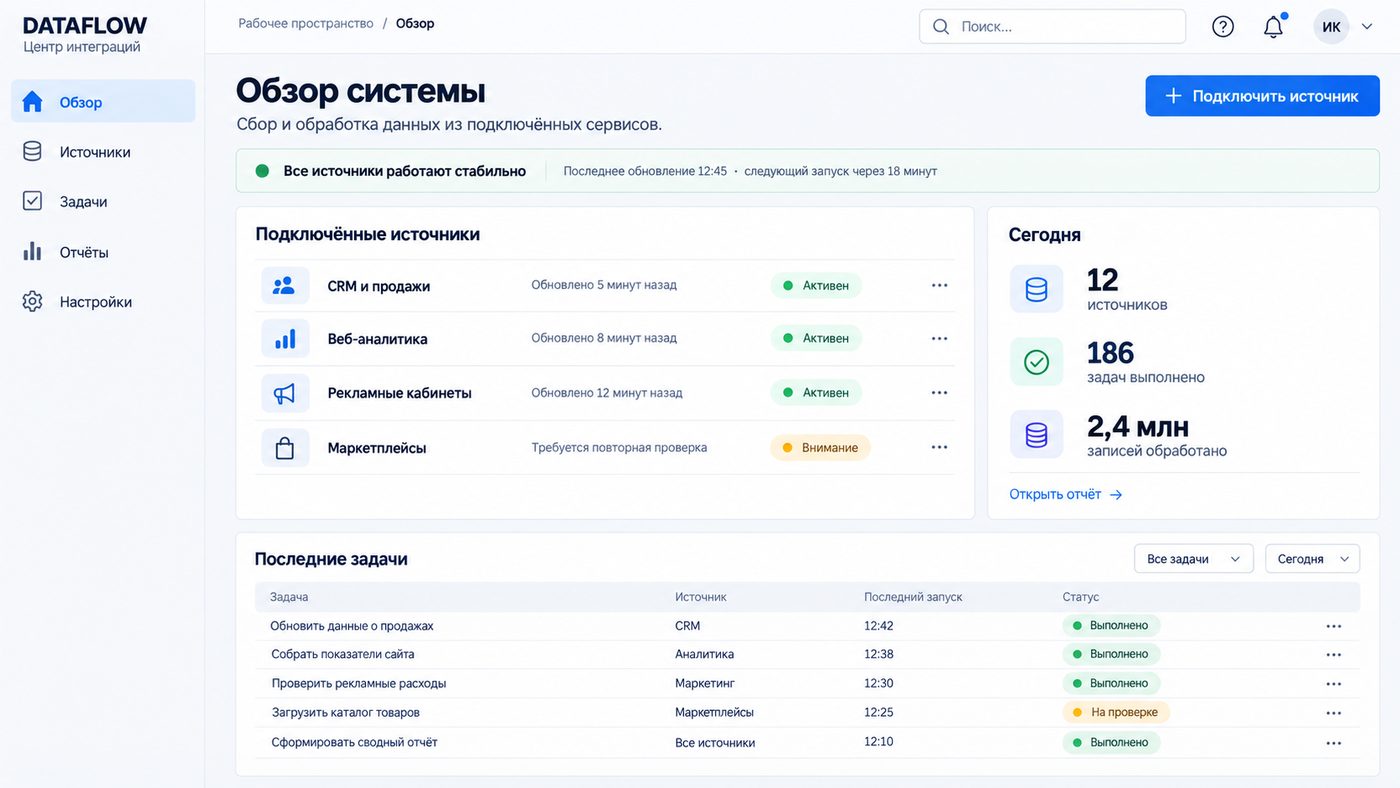Click the 12:42 launch time
Image resolution: width=1400 pixels, height=788 pixels.
tap(879, 626)
